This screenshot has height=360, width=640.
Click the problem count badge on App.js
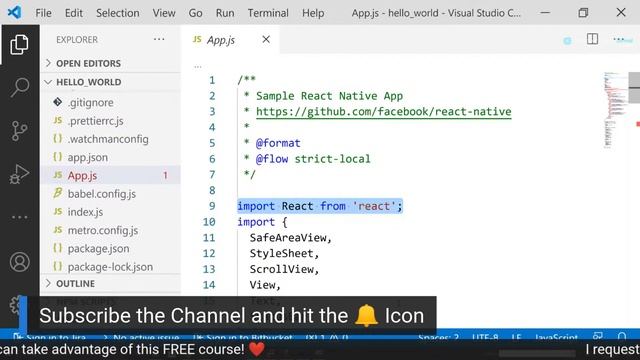click(x=165, y=176)
